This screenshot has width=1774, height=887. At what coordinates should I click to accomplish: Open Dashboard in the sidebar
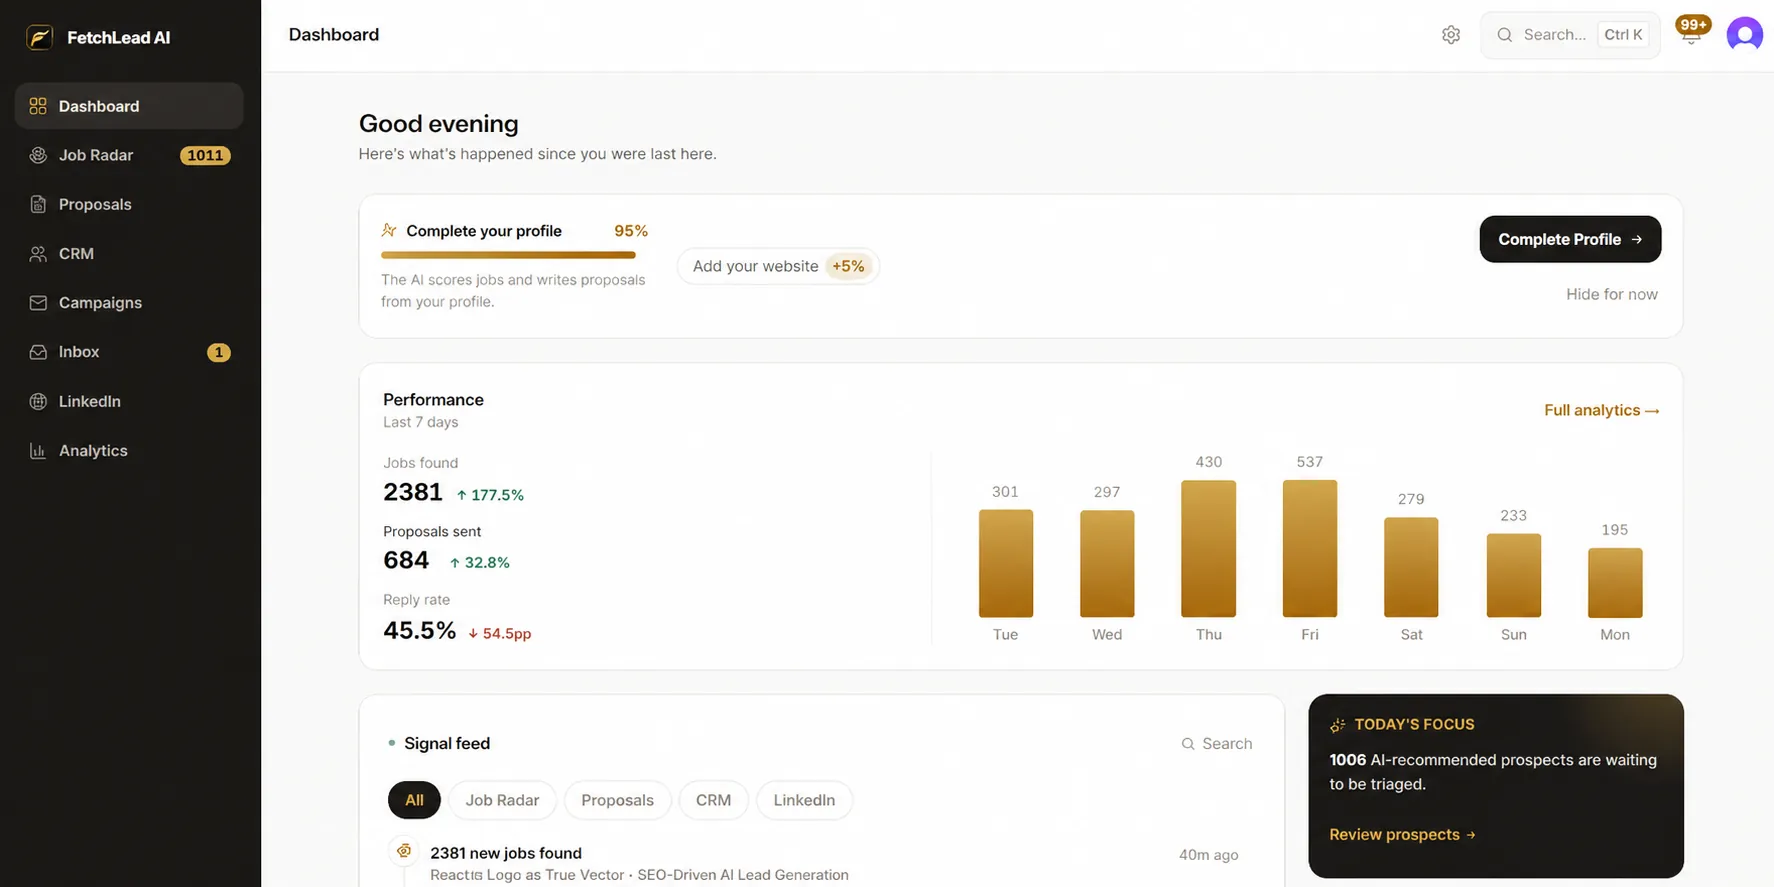(x=129, y=106)
